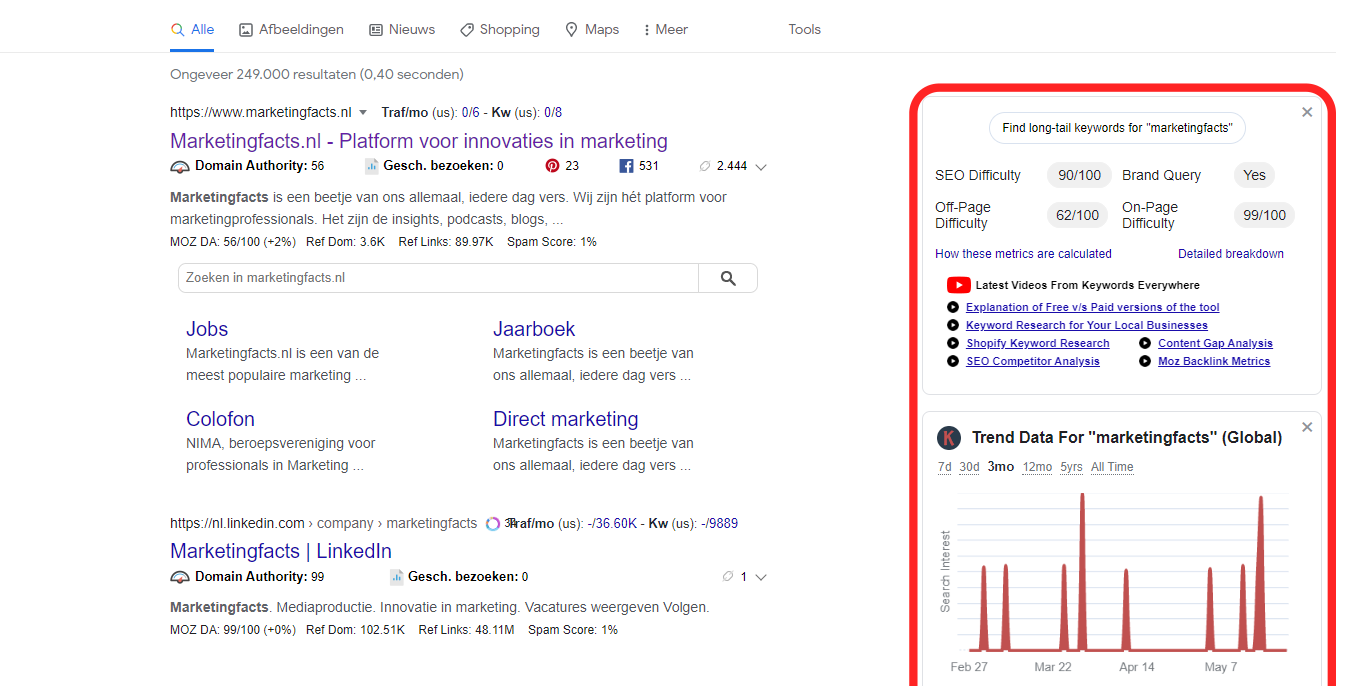The height and width of the screenshot is (686, 1372).
Task: Select the 12mo trend time range
Action: [x=1037, y=467]
